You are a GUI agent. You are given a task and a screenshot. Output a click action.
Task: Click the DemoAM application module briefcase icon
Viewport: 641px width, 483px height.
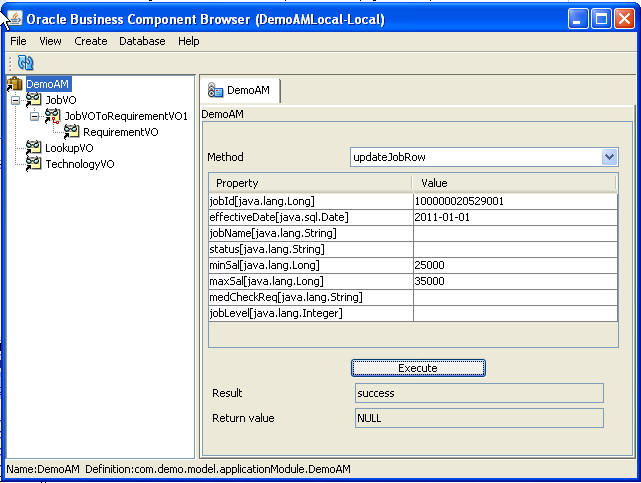[x=15, y=84]
